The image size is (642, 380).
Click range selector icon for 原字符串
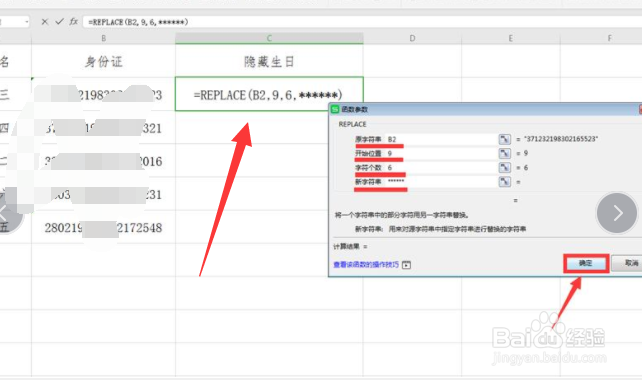505,139
